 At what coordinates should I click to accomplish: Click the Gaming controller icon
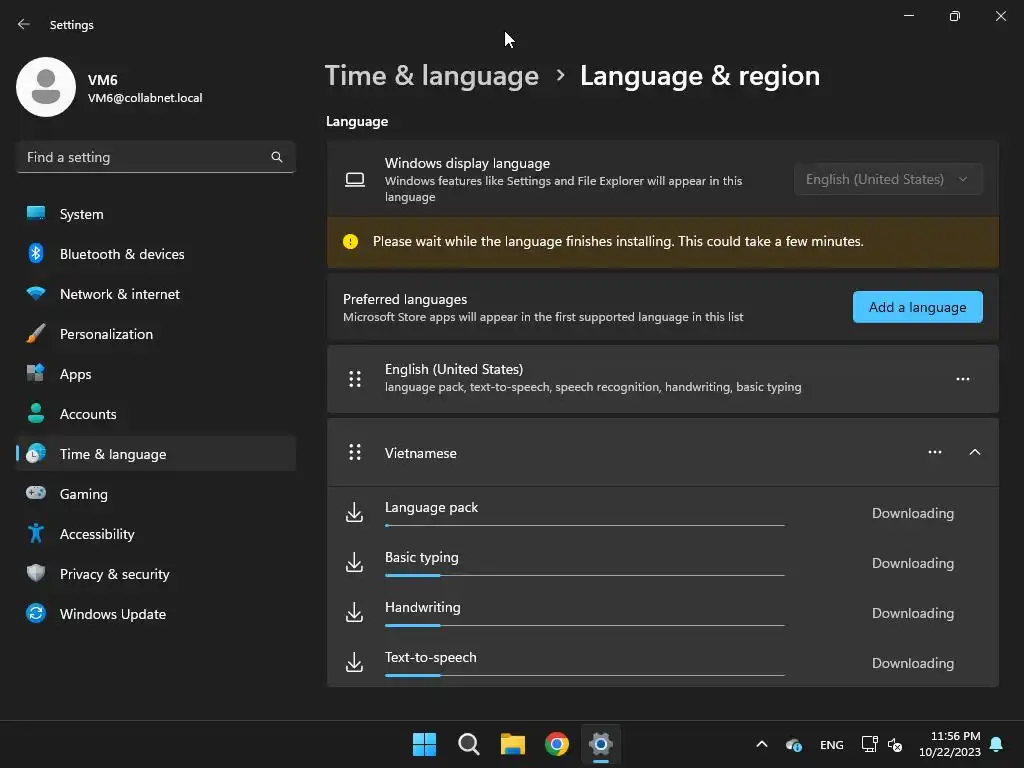tap(36, 493)
